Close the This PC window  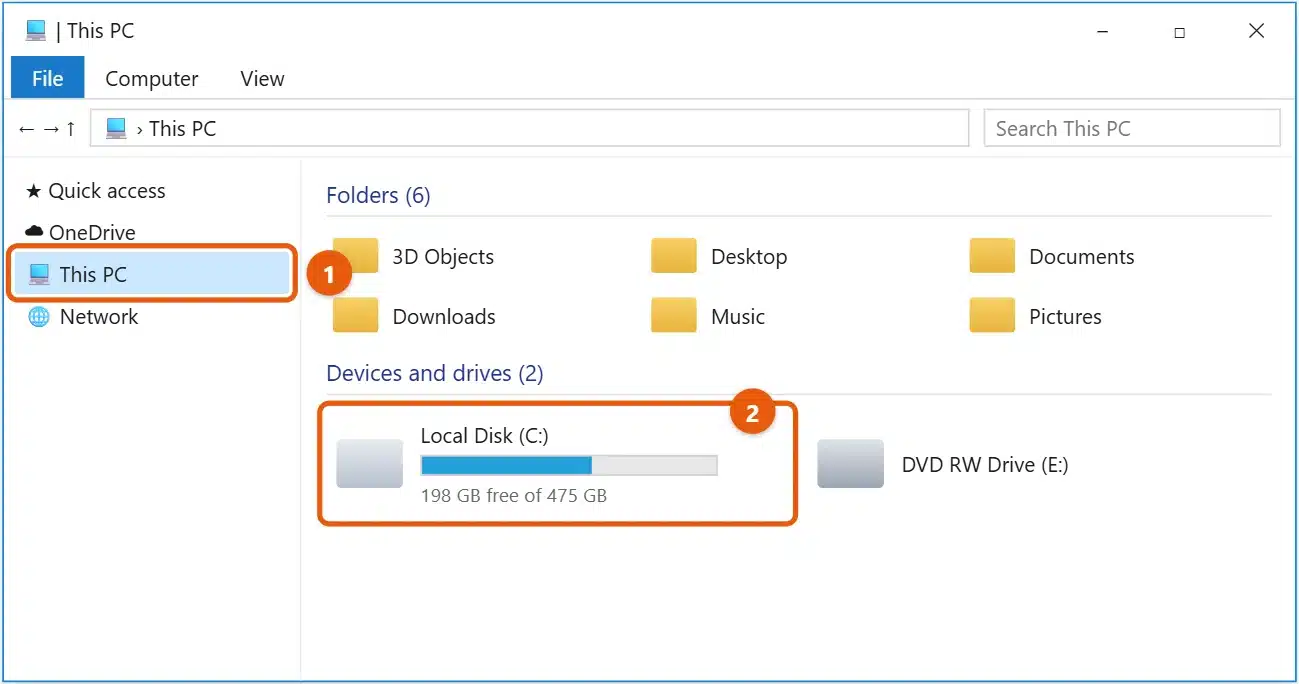(x=1257, y=32)
